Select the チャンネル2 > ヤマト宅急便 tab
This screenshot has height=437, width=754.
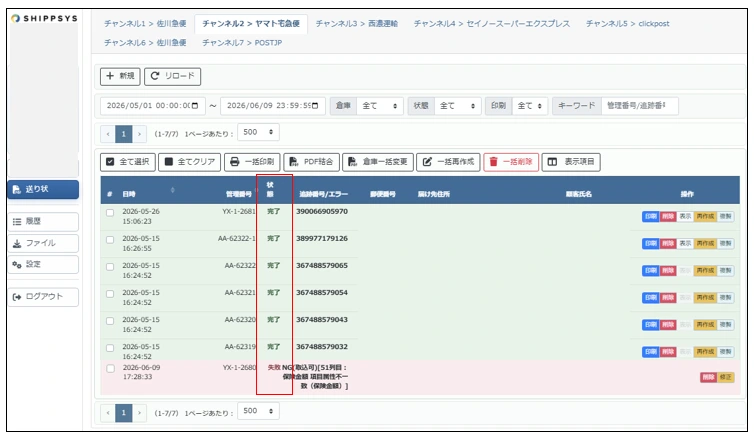tap(251, 24)
